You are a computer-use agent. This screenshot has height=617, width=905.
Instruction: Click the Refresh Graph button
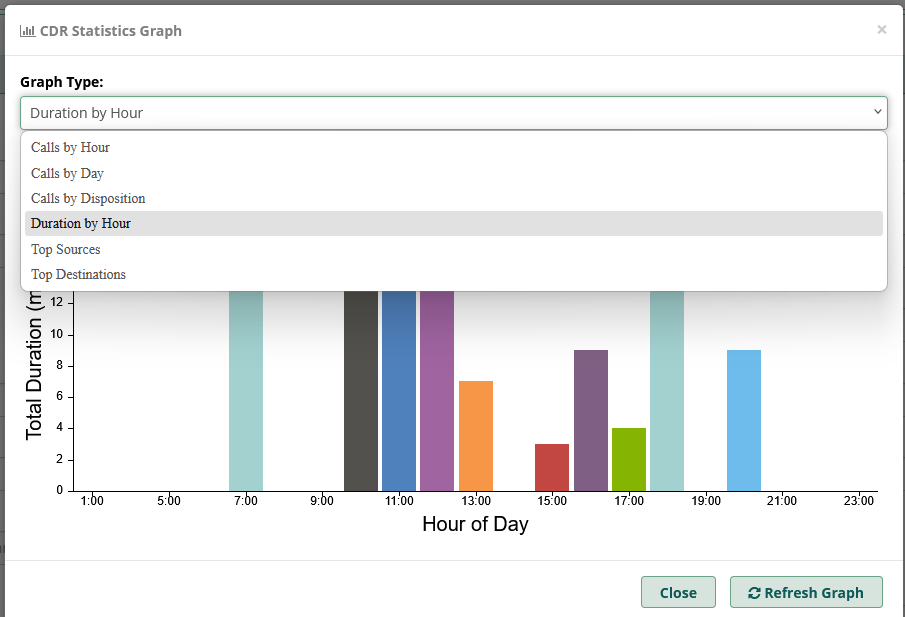pyautogui.click(x=806, y=592)
